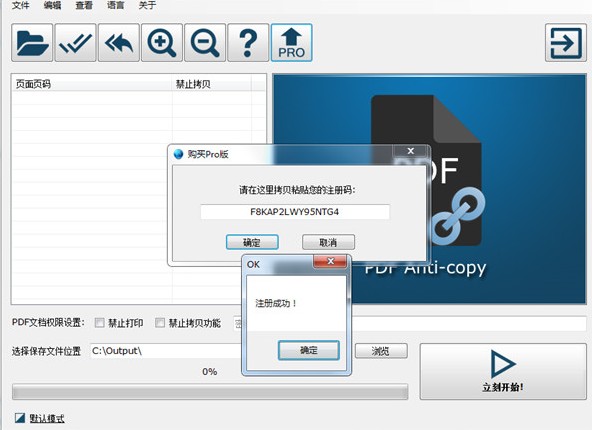Close the 购买Pro版 dialog
Image resolution: width=592 pixels, height=430 pixels.
[411, 151]
